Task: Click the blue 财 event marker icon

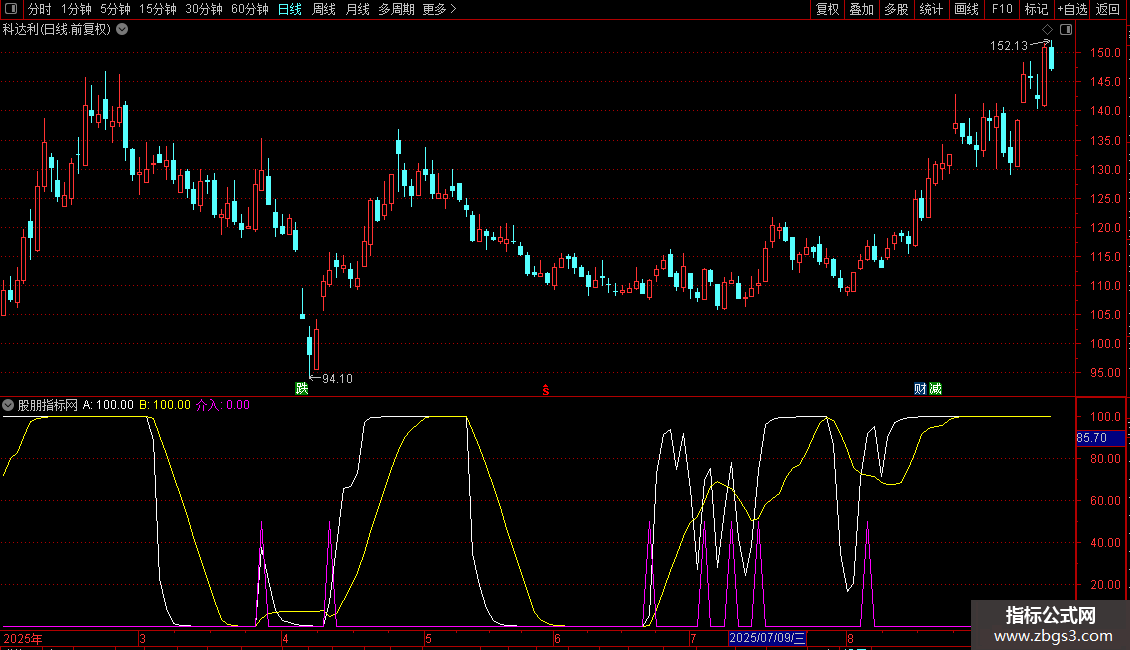Action: coord(919,388)
